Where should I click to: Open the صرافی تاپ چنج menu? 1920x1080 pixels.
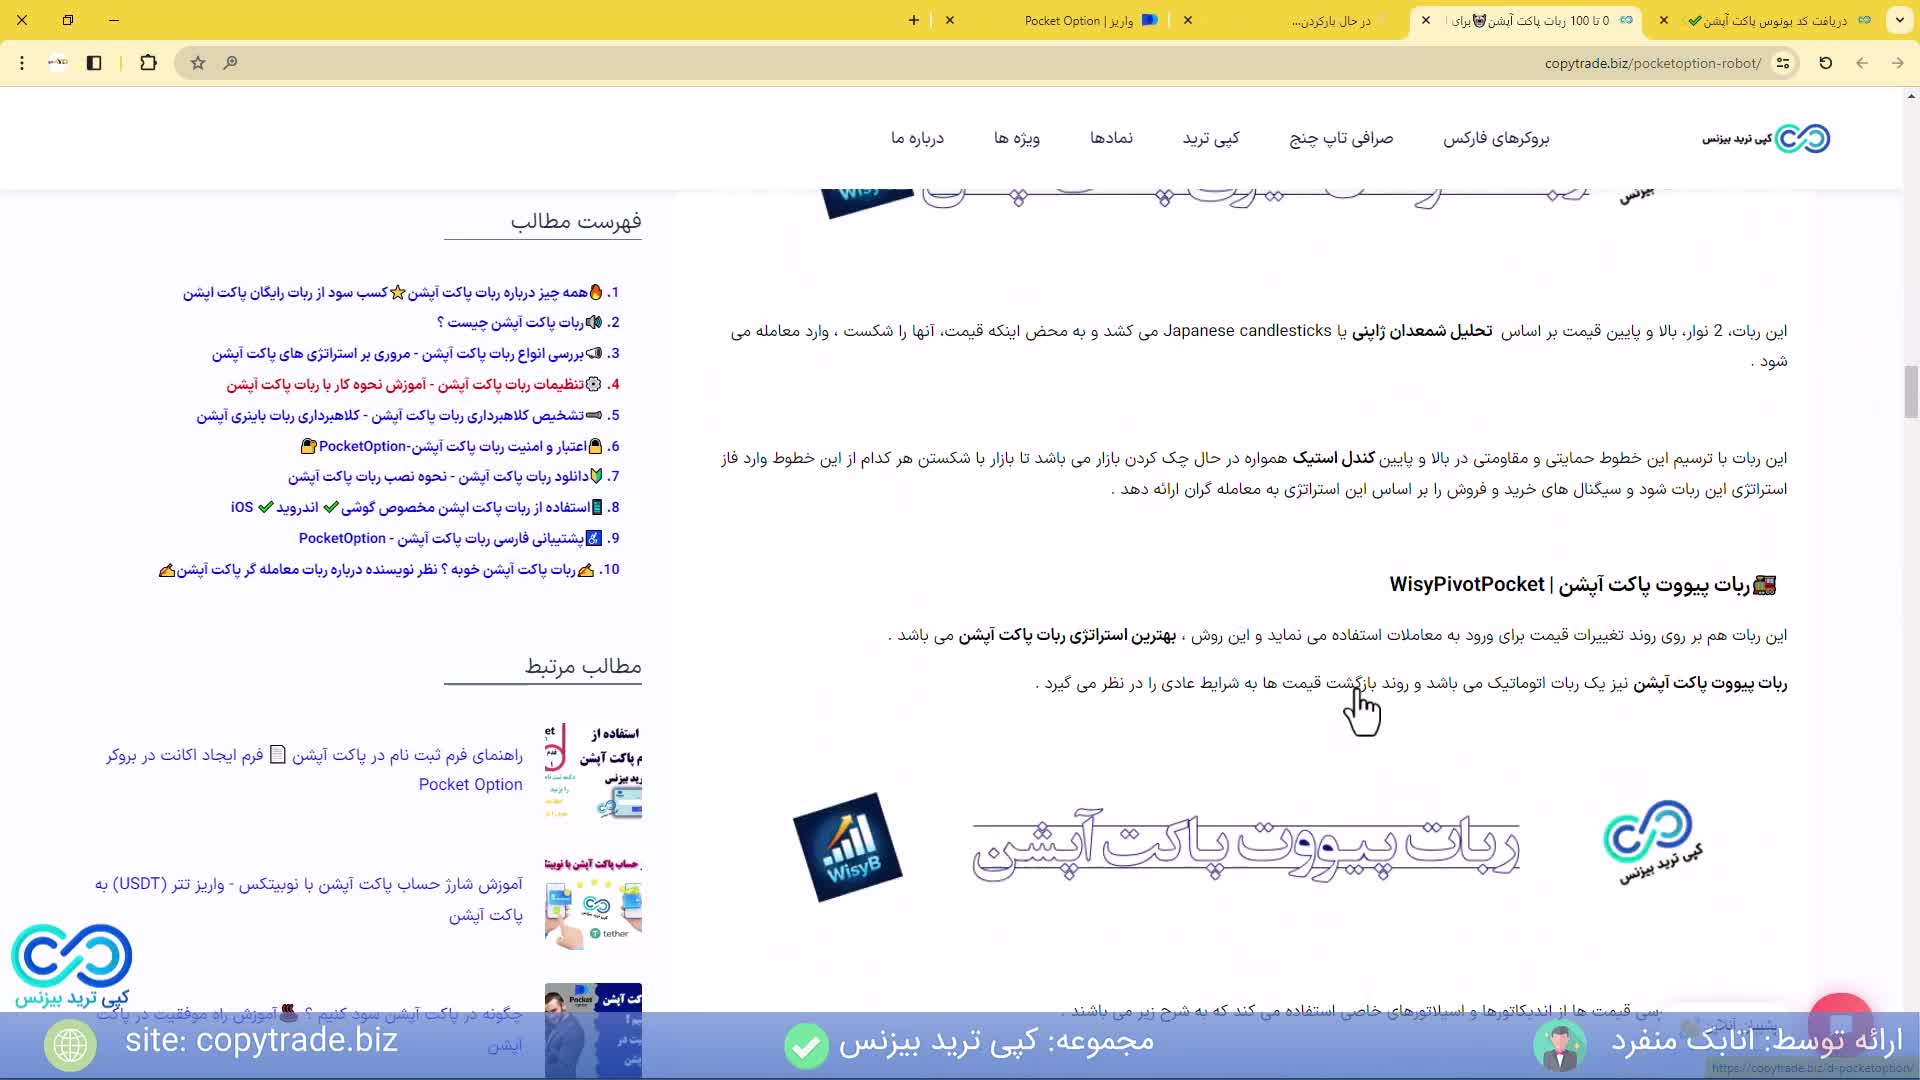[1341, 138]
